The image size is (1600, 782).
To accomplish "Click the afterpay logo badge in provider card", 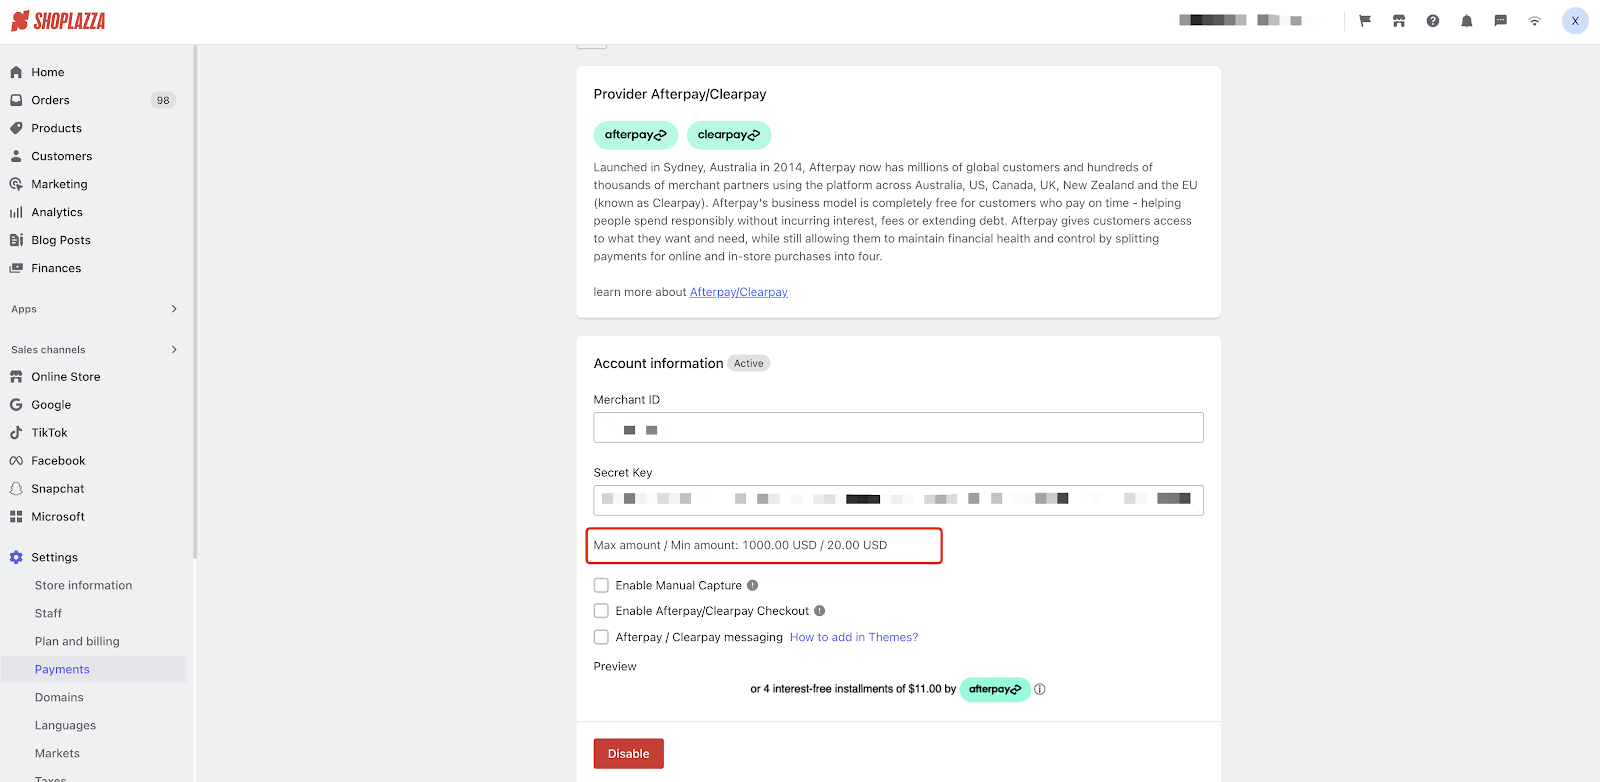I will (x=636, y=135).
